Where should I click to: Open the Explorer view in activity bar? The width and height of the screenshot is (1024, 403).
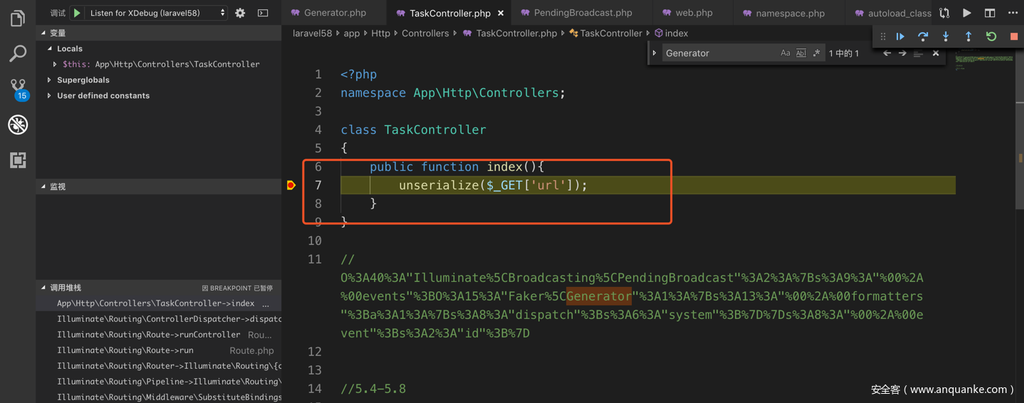[18, 19]
